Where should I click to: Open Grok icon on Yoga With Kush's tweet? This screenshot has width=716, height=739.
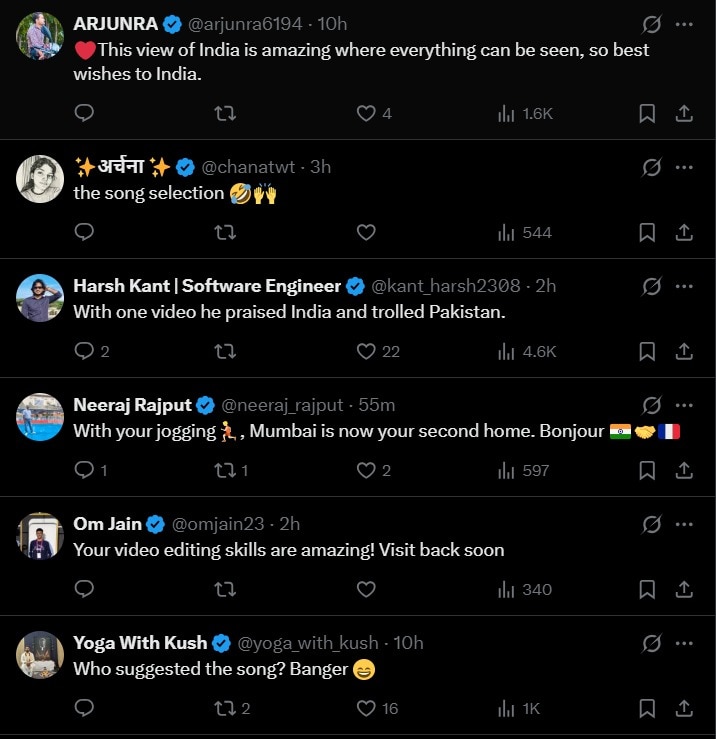pos(651,643)
